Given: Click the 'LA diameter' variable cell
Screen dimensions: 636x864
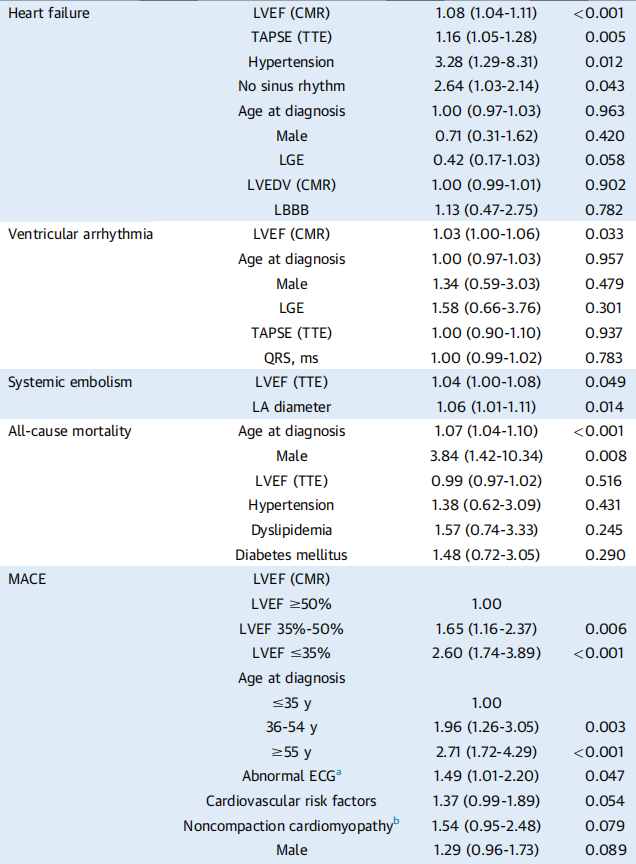Looking at the screenshot, I should (292, 407).
